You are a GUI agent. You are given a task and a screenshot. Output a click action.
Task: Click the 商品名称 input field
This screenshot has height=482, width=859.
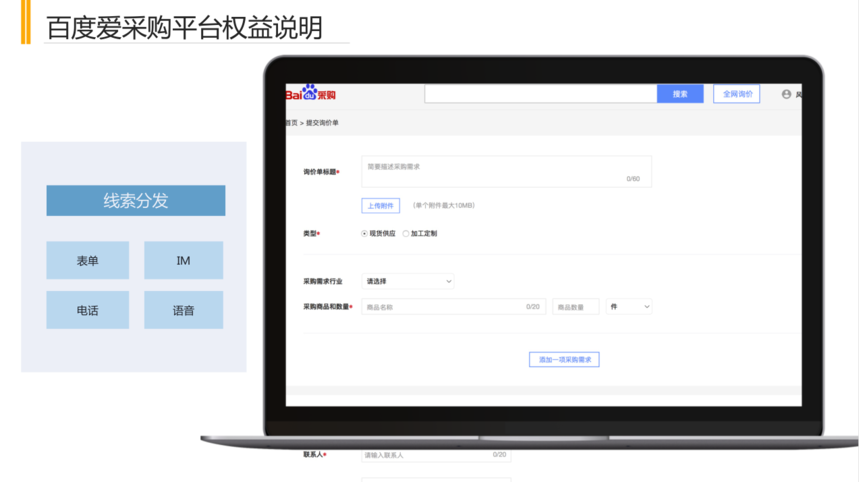(x=454, y=307)
